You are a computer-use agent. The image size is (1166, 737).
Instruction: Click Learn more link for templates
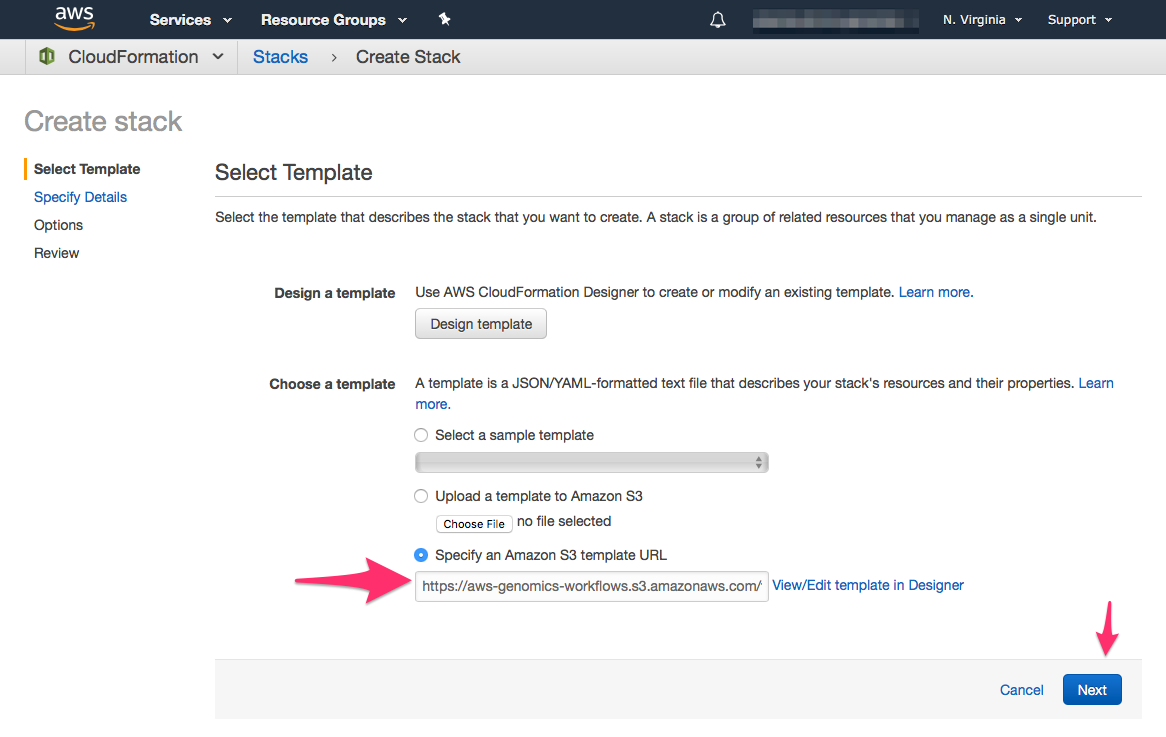1095,384
